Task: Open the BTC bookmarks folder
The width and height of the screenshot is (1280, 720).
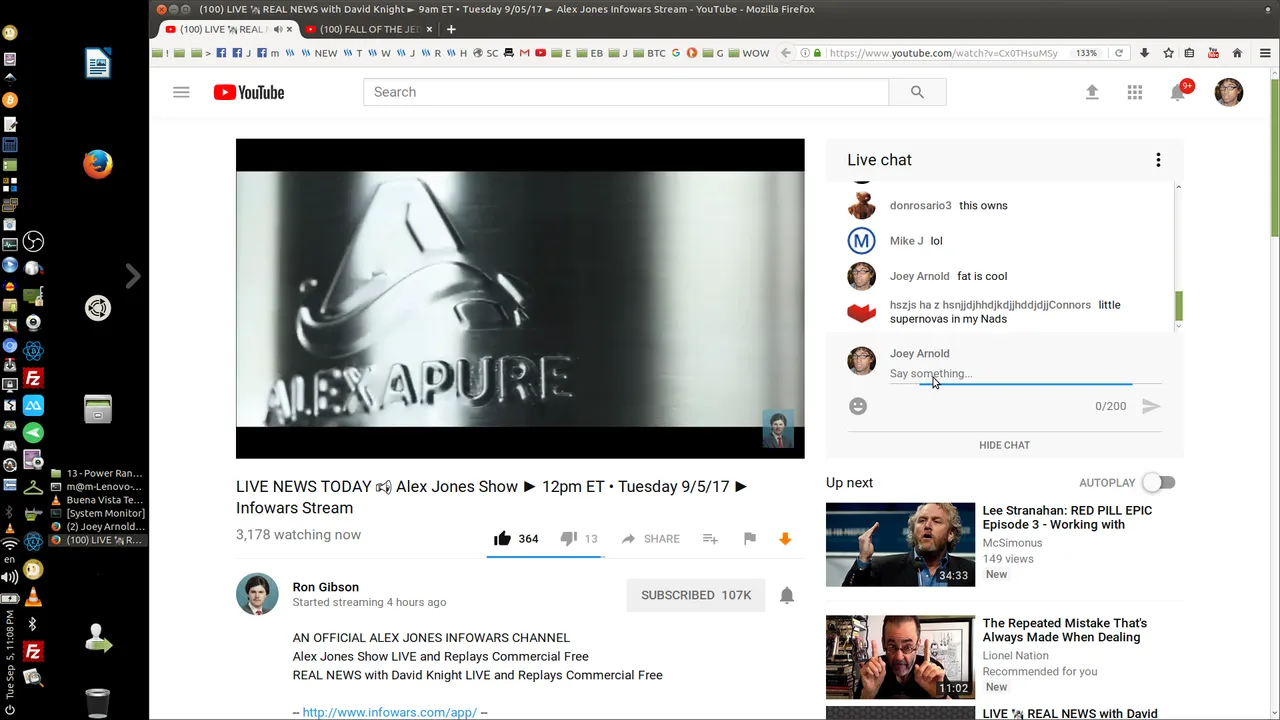Action: (x=648, y=53)
